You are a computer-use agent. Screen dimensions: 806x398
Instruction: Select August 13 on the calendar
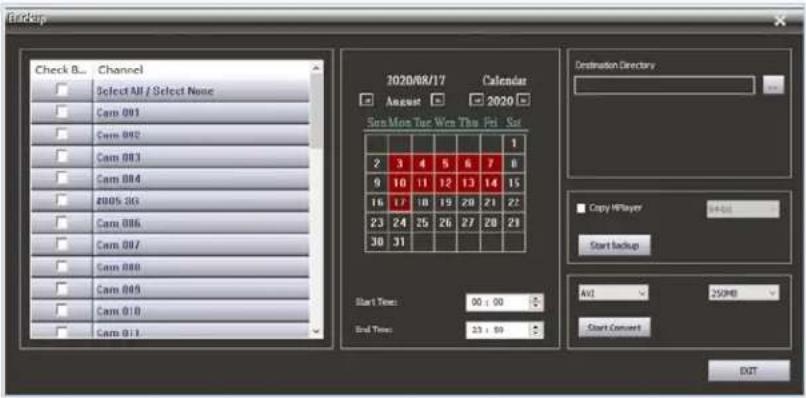pos(468,183)
